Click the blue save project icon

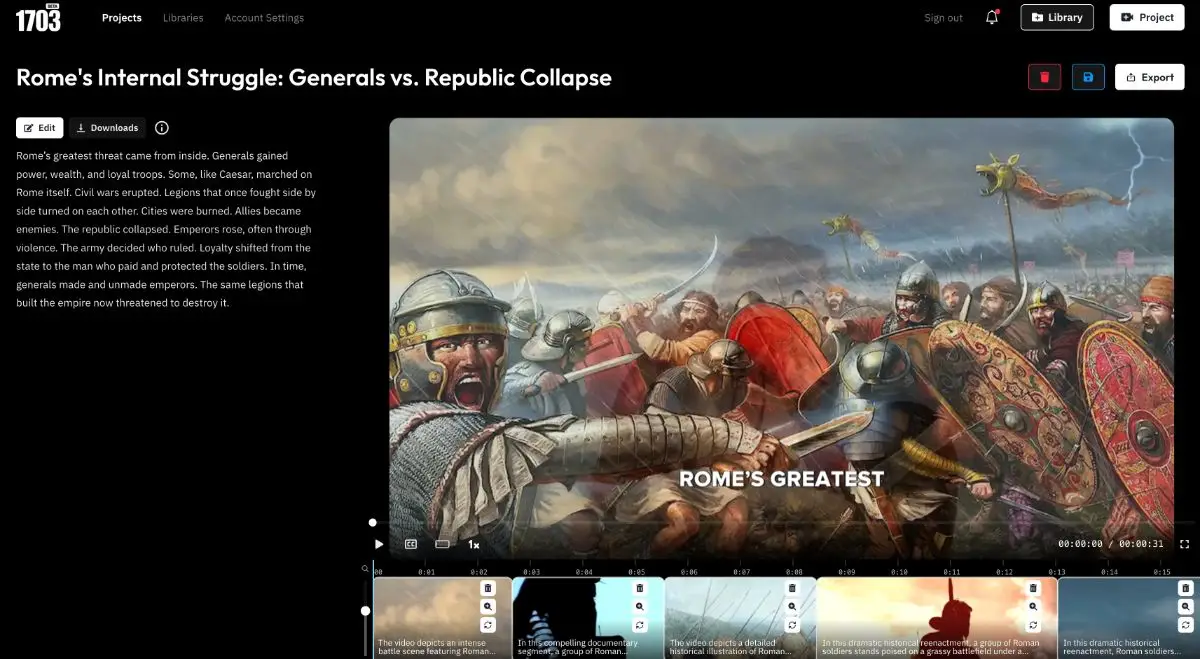point(1088,77)
